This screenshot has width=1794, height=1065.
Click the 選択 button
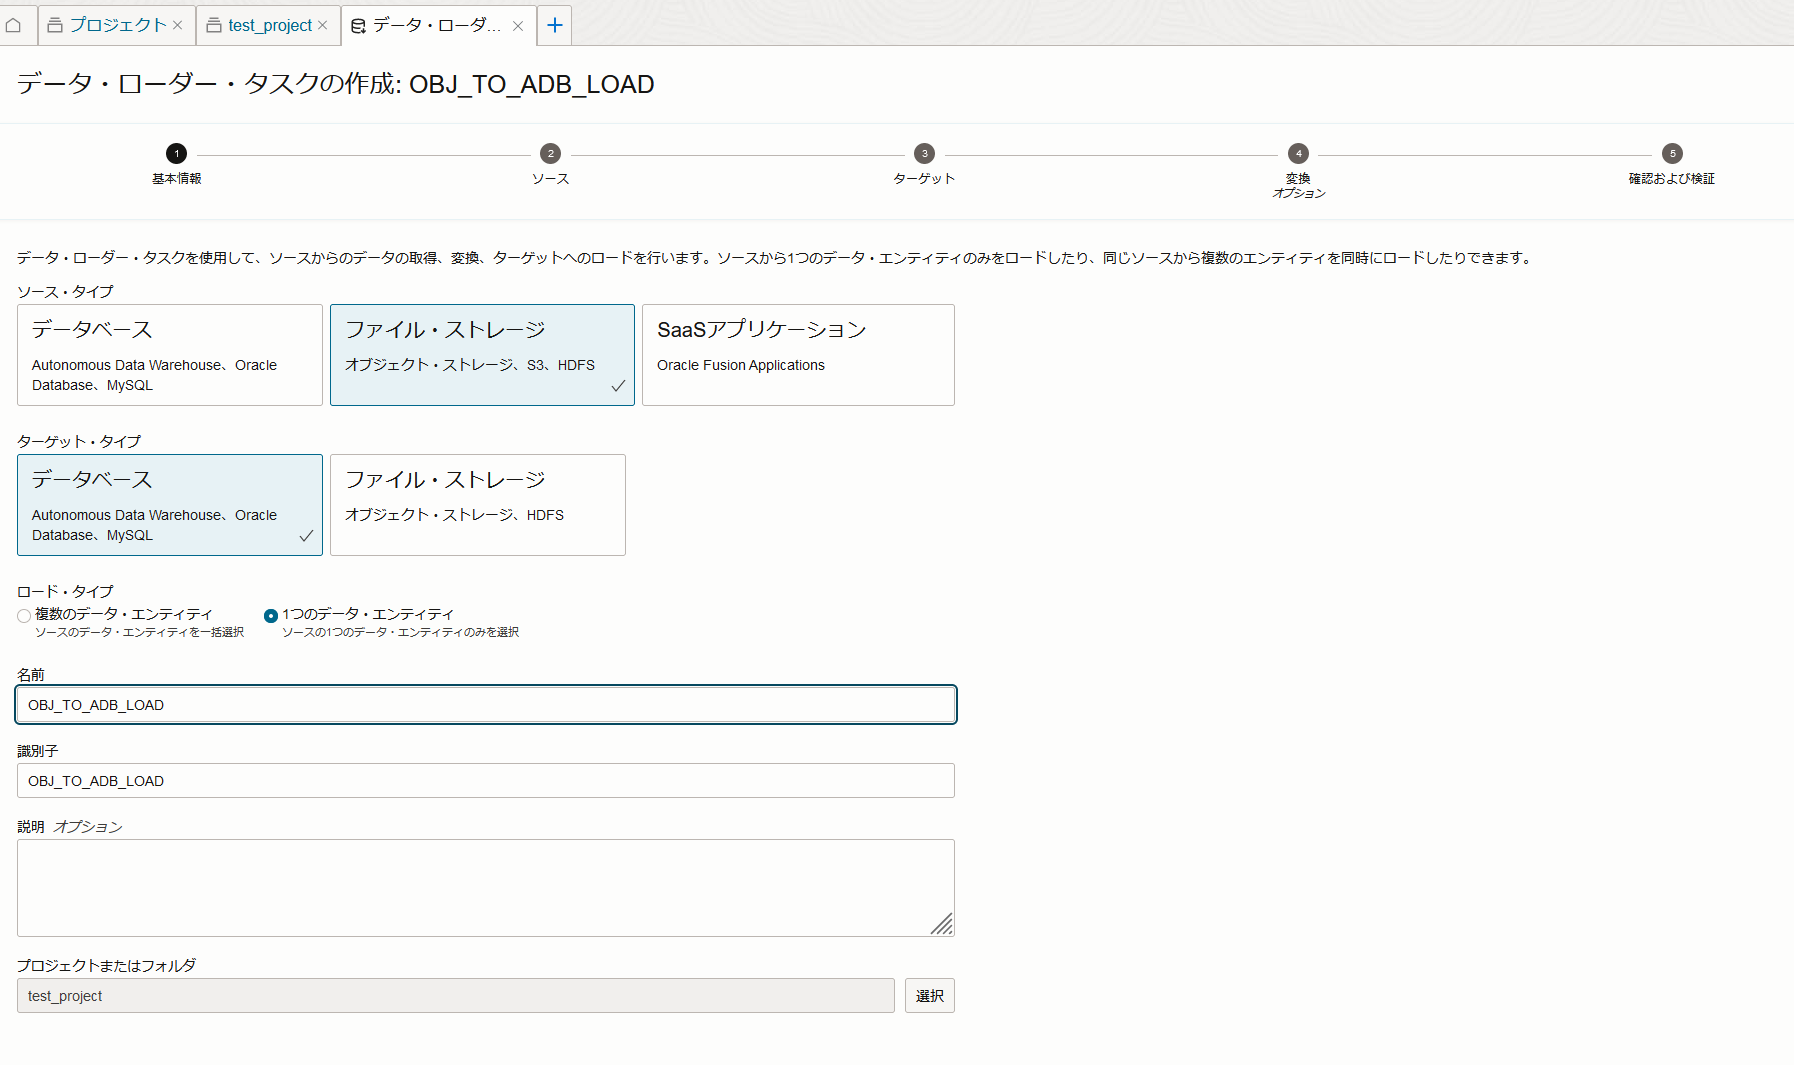click(930, 996)
